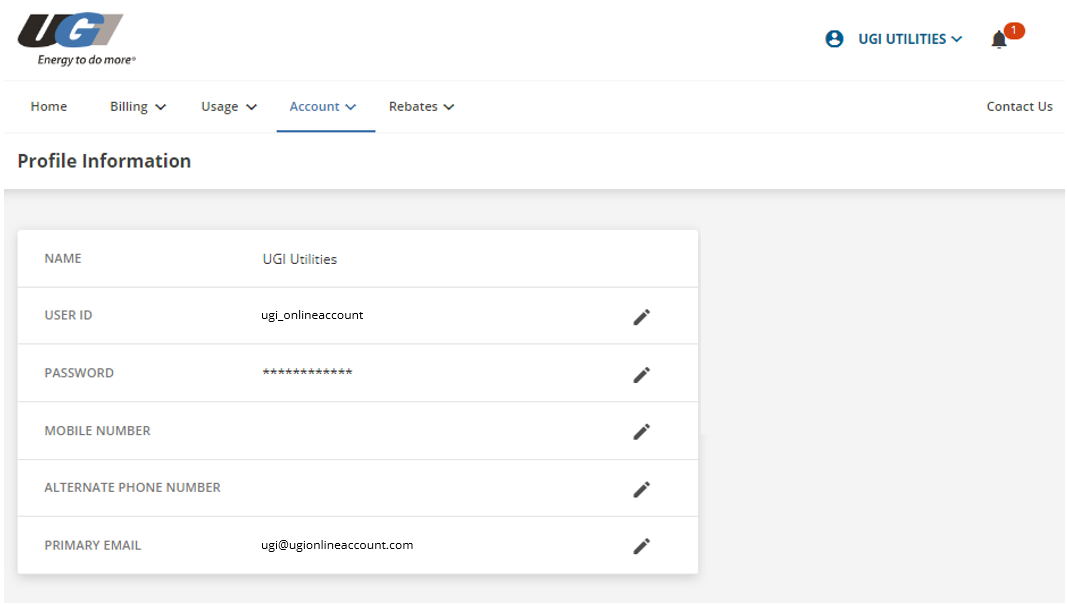Edit the User ID with pencil icon

(x=642, y=317)
